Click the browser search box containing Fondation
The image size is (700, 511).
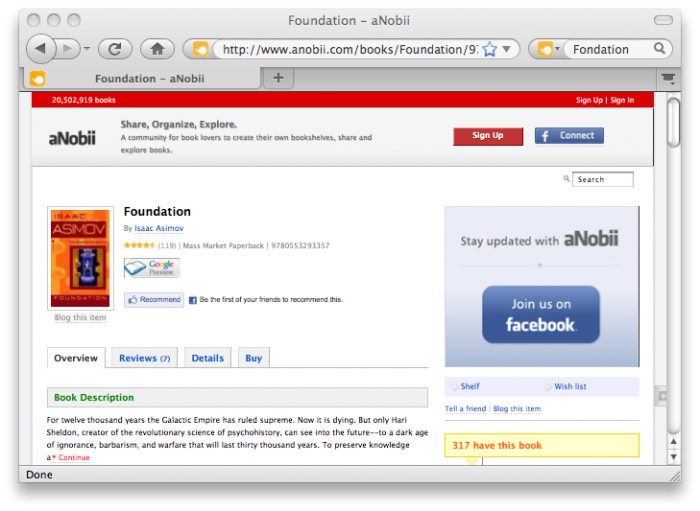pyautogui.click(x=608, y=49)
